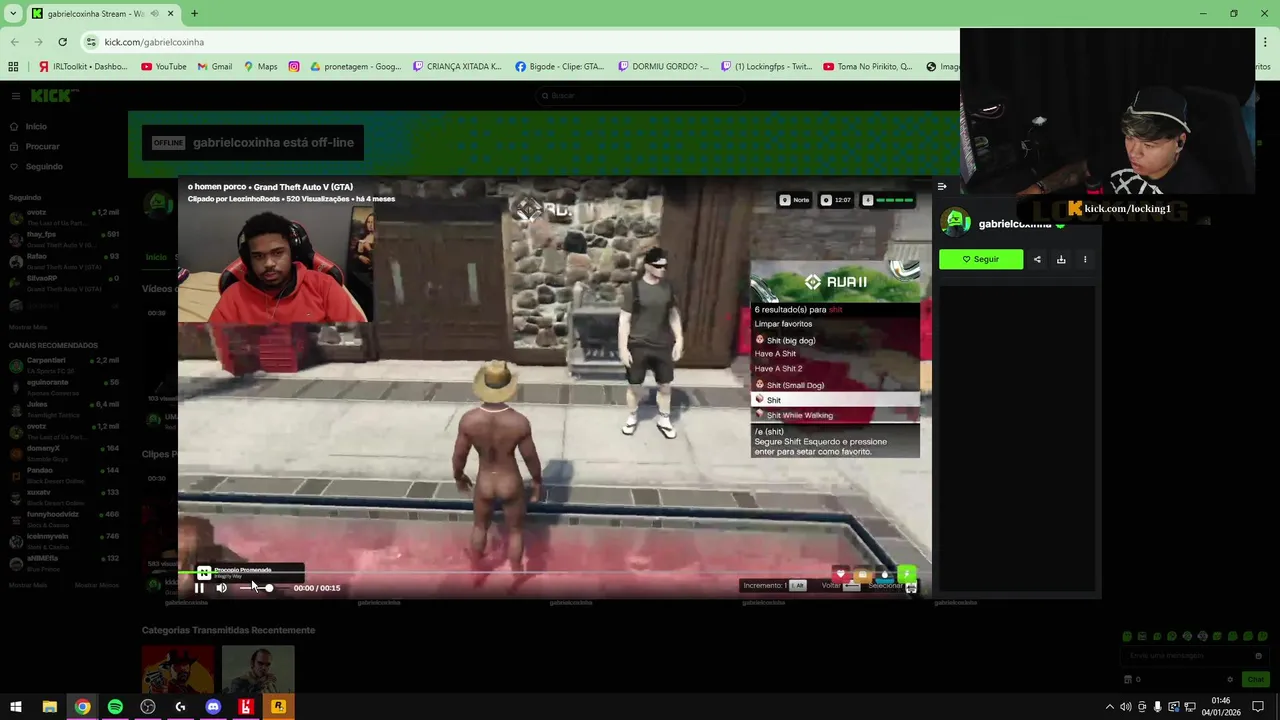Collapse the clip side panel arrow
The height and width of the screenshot is (720, 1280).
[942, 186]
